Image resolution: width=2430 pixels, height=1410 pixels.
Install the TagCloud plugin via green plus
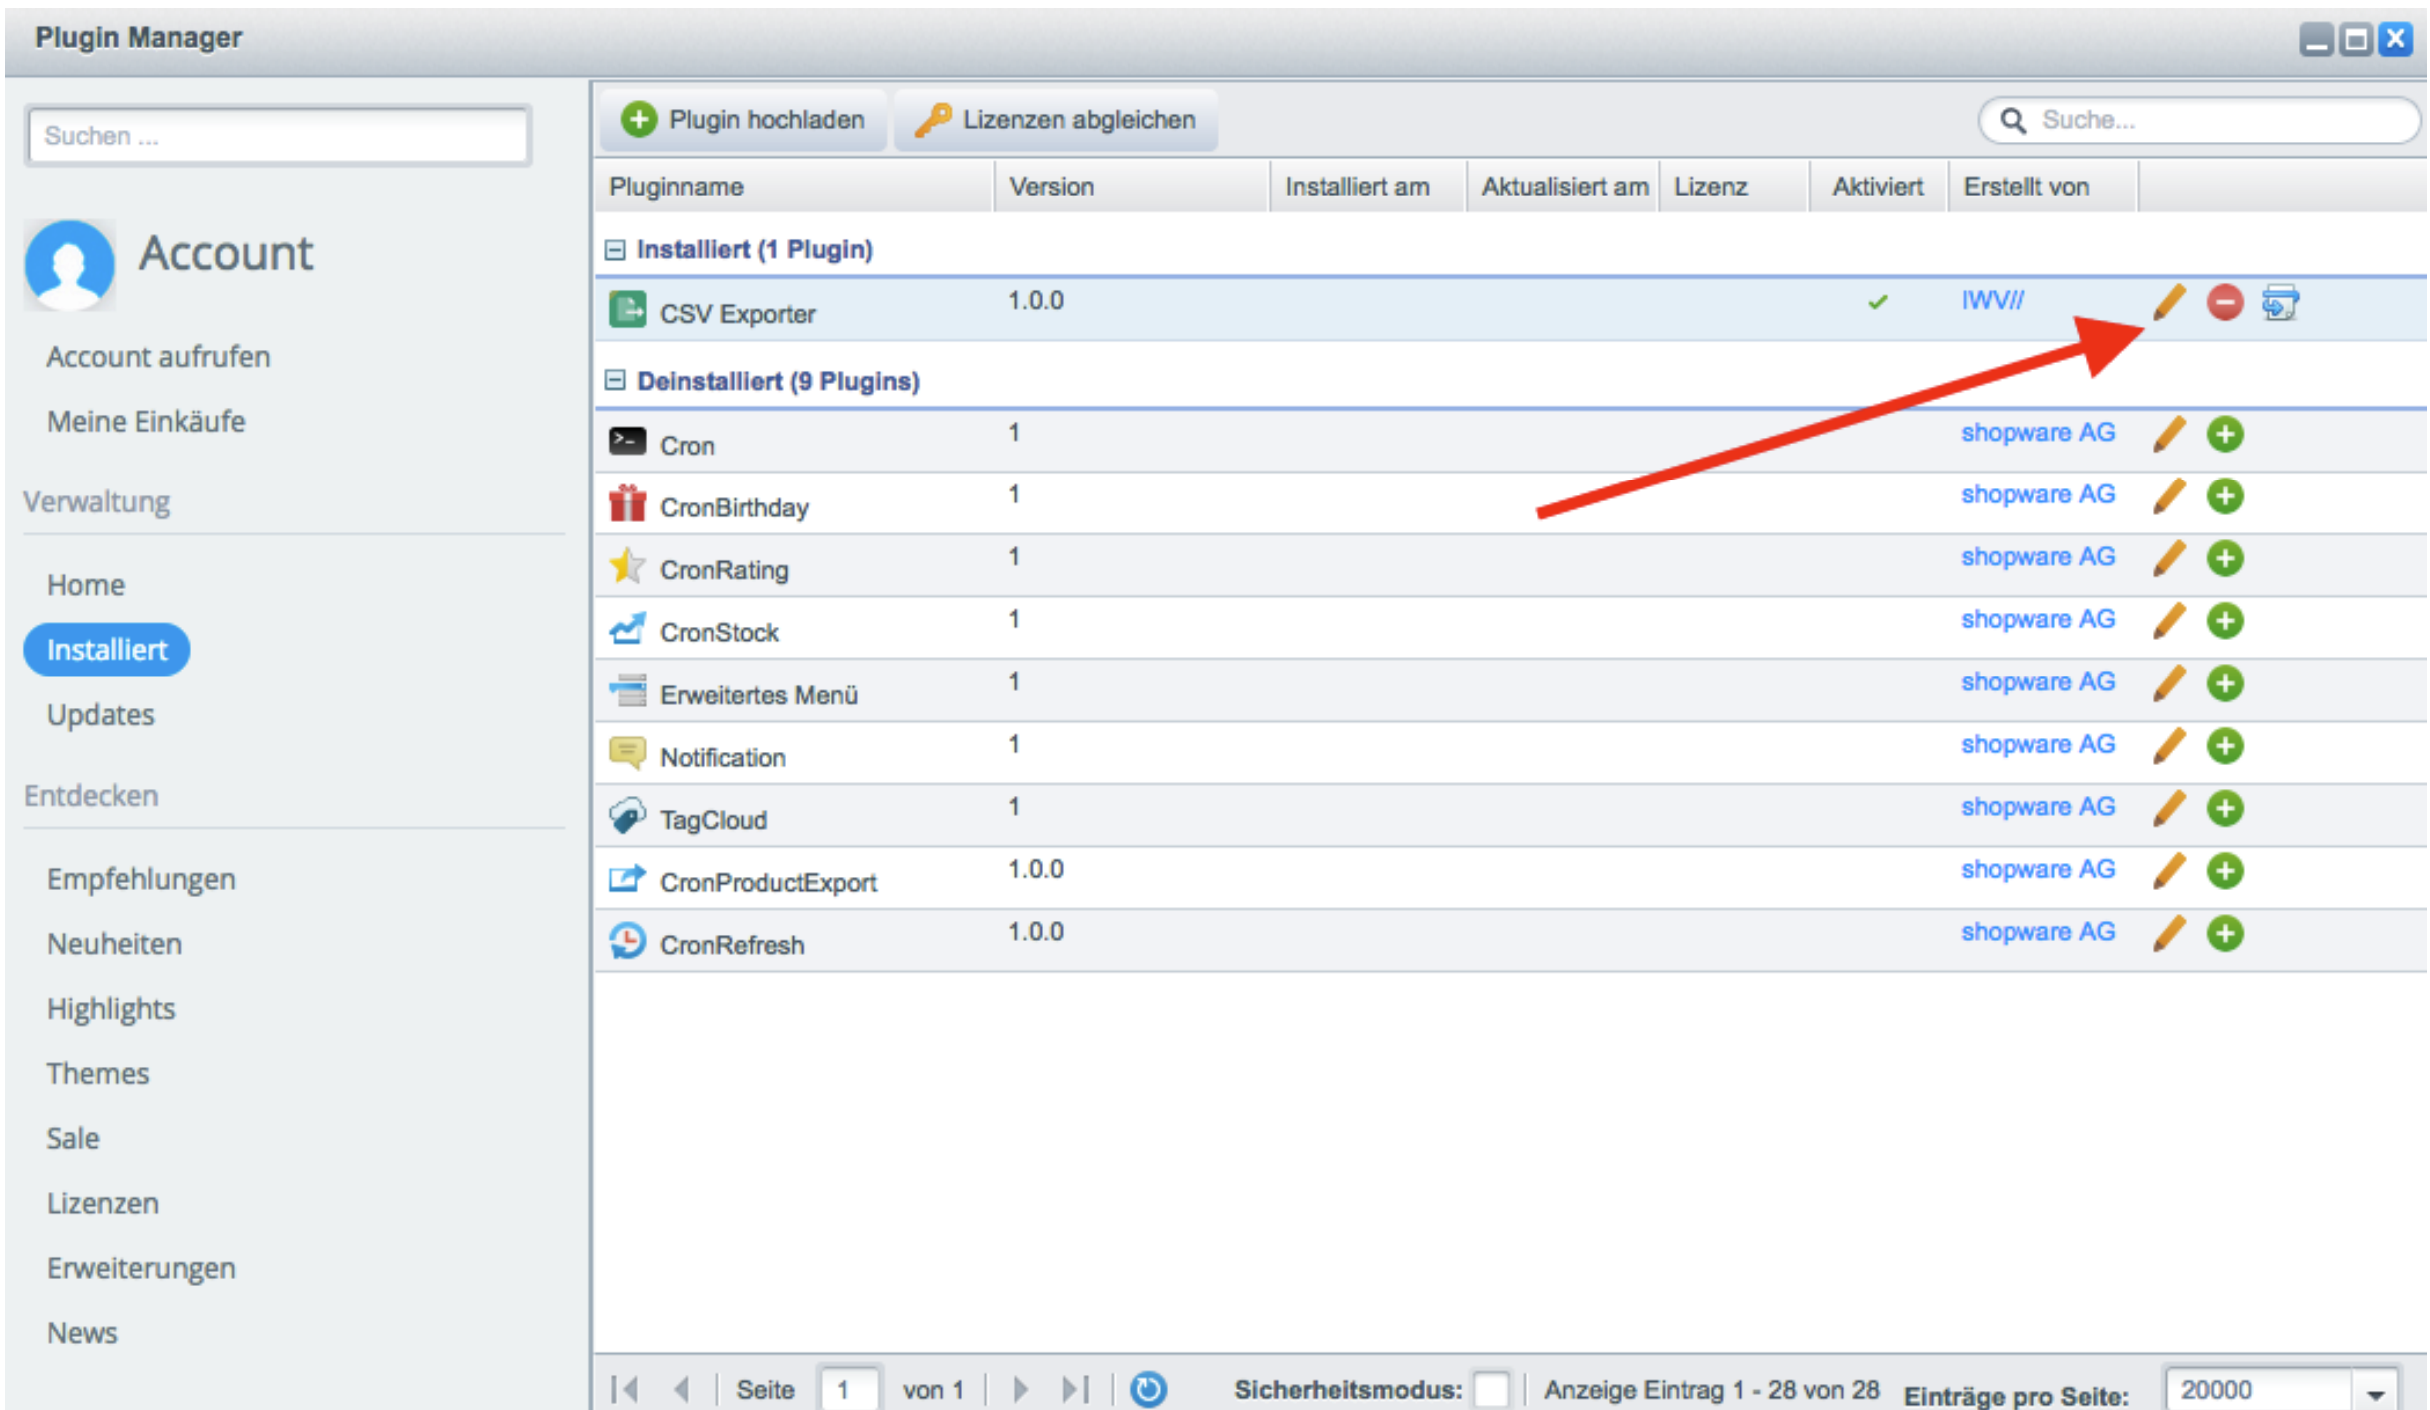tap(2224, 808)
